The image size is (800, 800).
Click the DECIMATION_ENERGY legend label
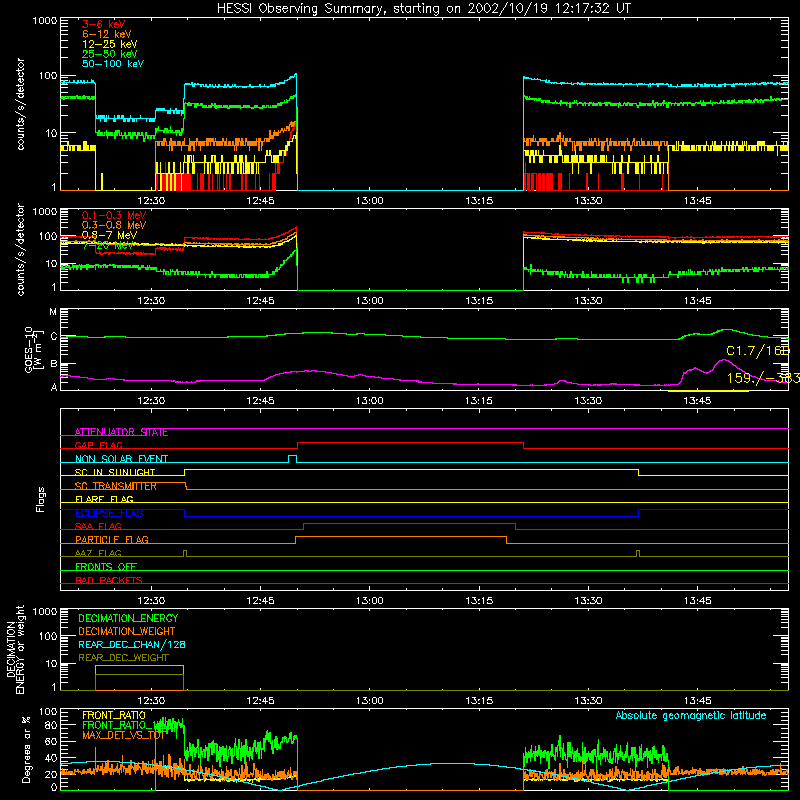[x=128, y=618]
